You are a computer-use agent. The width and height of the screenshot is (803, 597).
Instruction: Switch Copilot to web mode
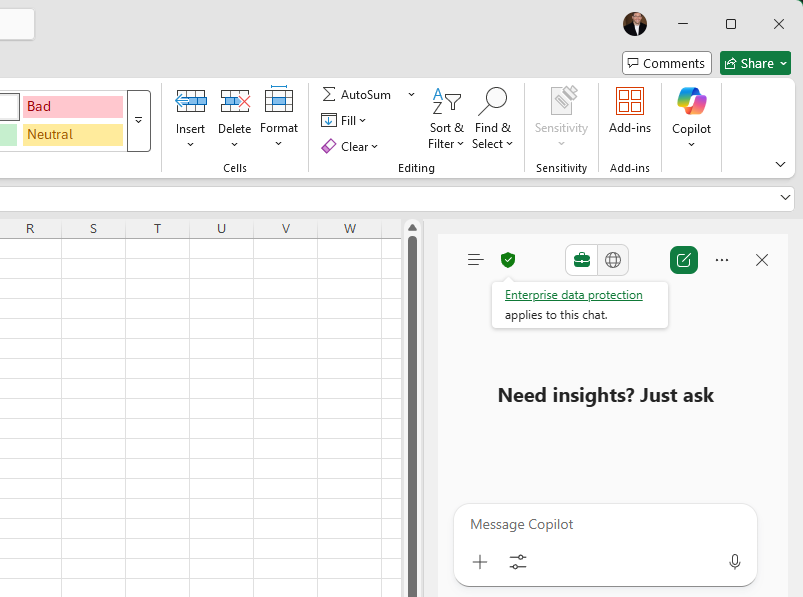click(x=613, y=260)
